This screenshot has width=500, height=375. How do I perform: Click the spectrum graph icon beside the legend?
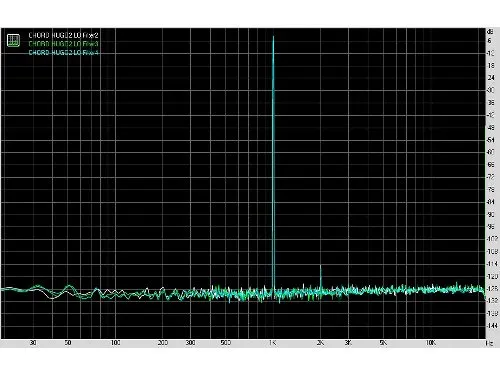coord(13,40)
